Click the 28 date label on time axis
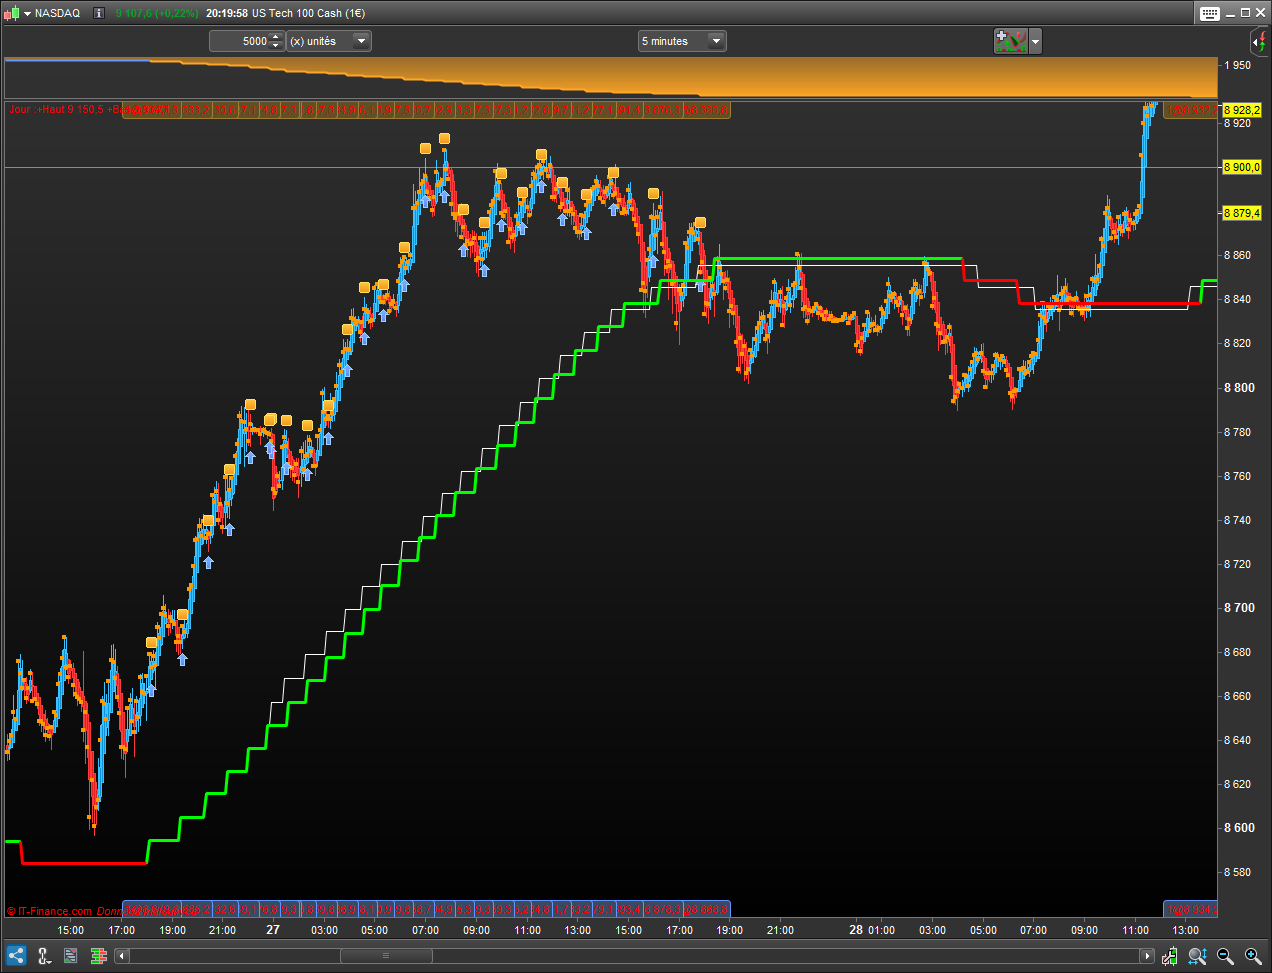The width and height of the screenshot is (1272, 973). (x=856, y=930)
